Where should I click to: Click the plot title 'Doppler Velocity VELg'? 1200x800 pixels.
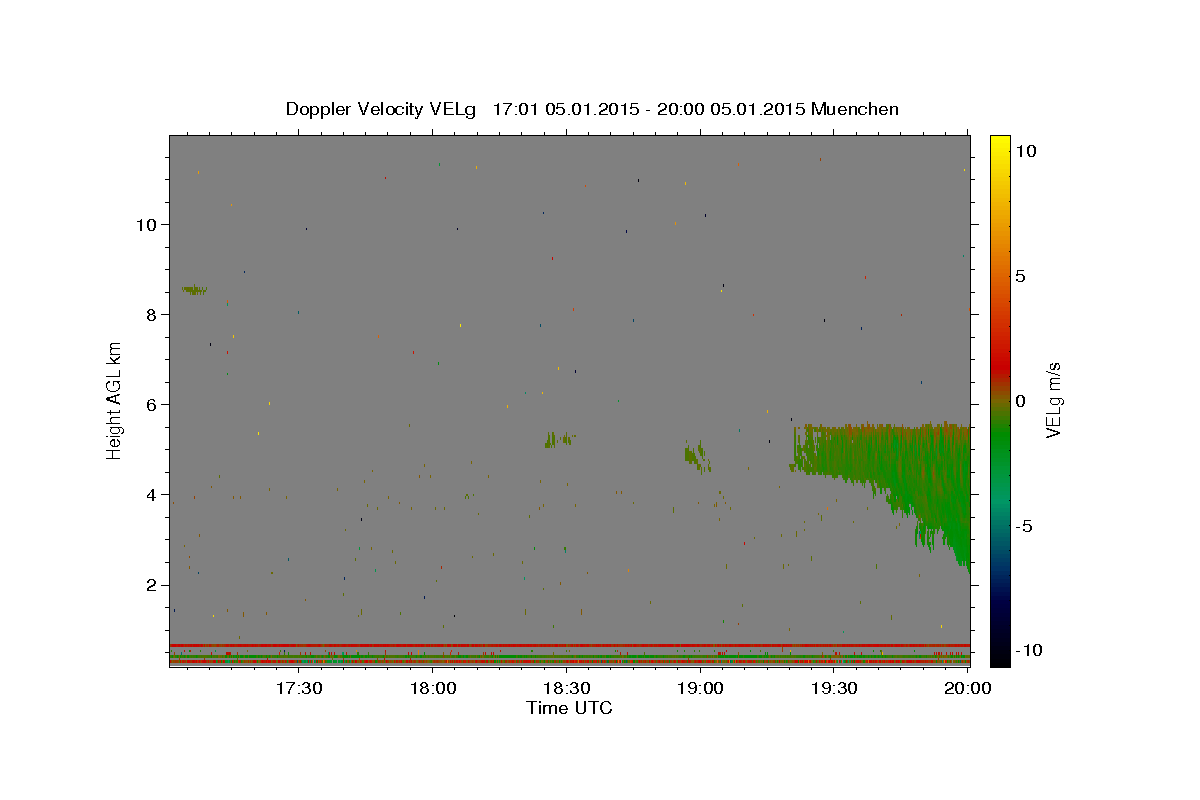point(379,109)
